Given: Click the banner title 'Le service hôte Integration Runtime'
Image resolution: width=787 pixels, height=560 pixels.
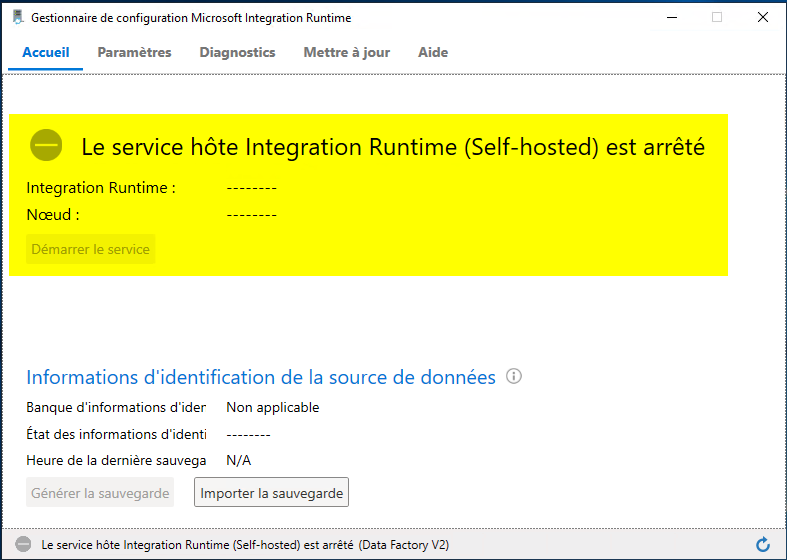Looking at the screenshot, I should 393,147.
